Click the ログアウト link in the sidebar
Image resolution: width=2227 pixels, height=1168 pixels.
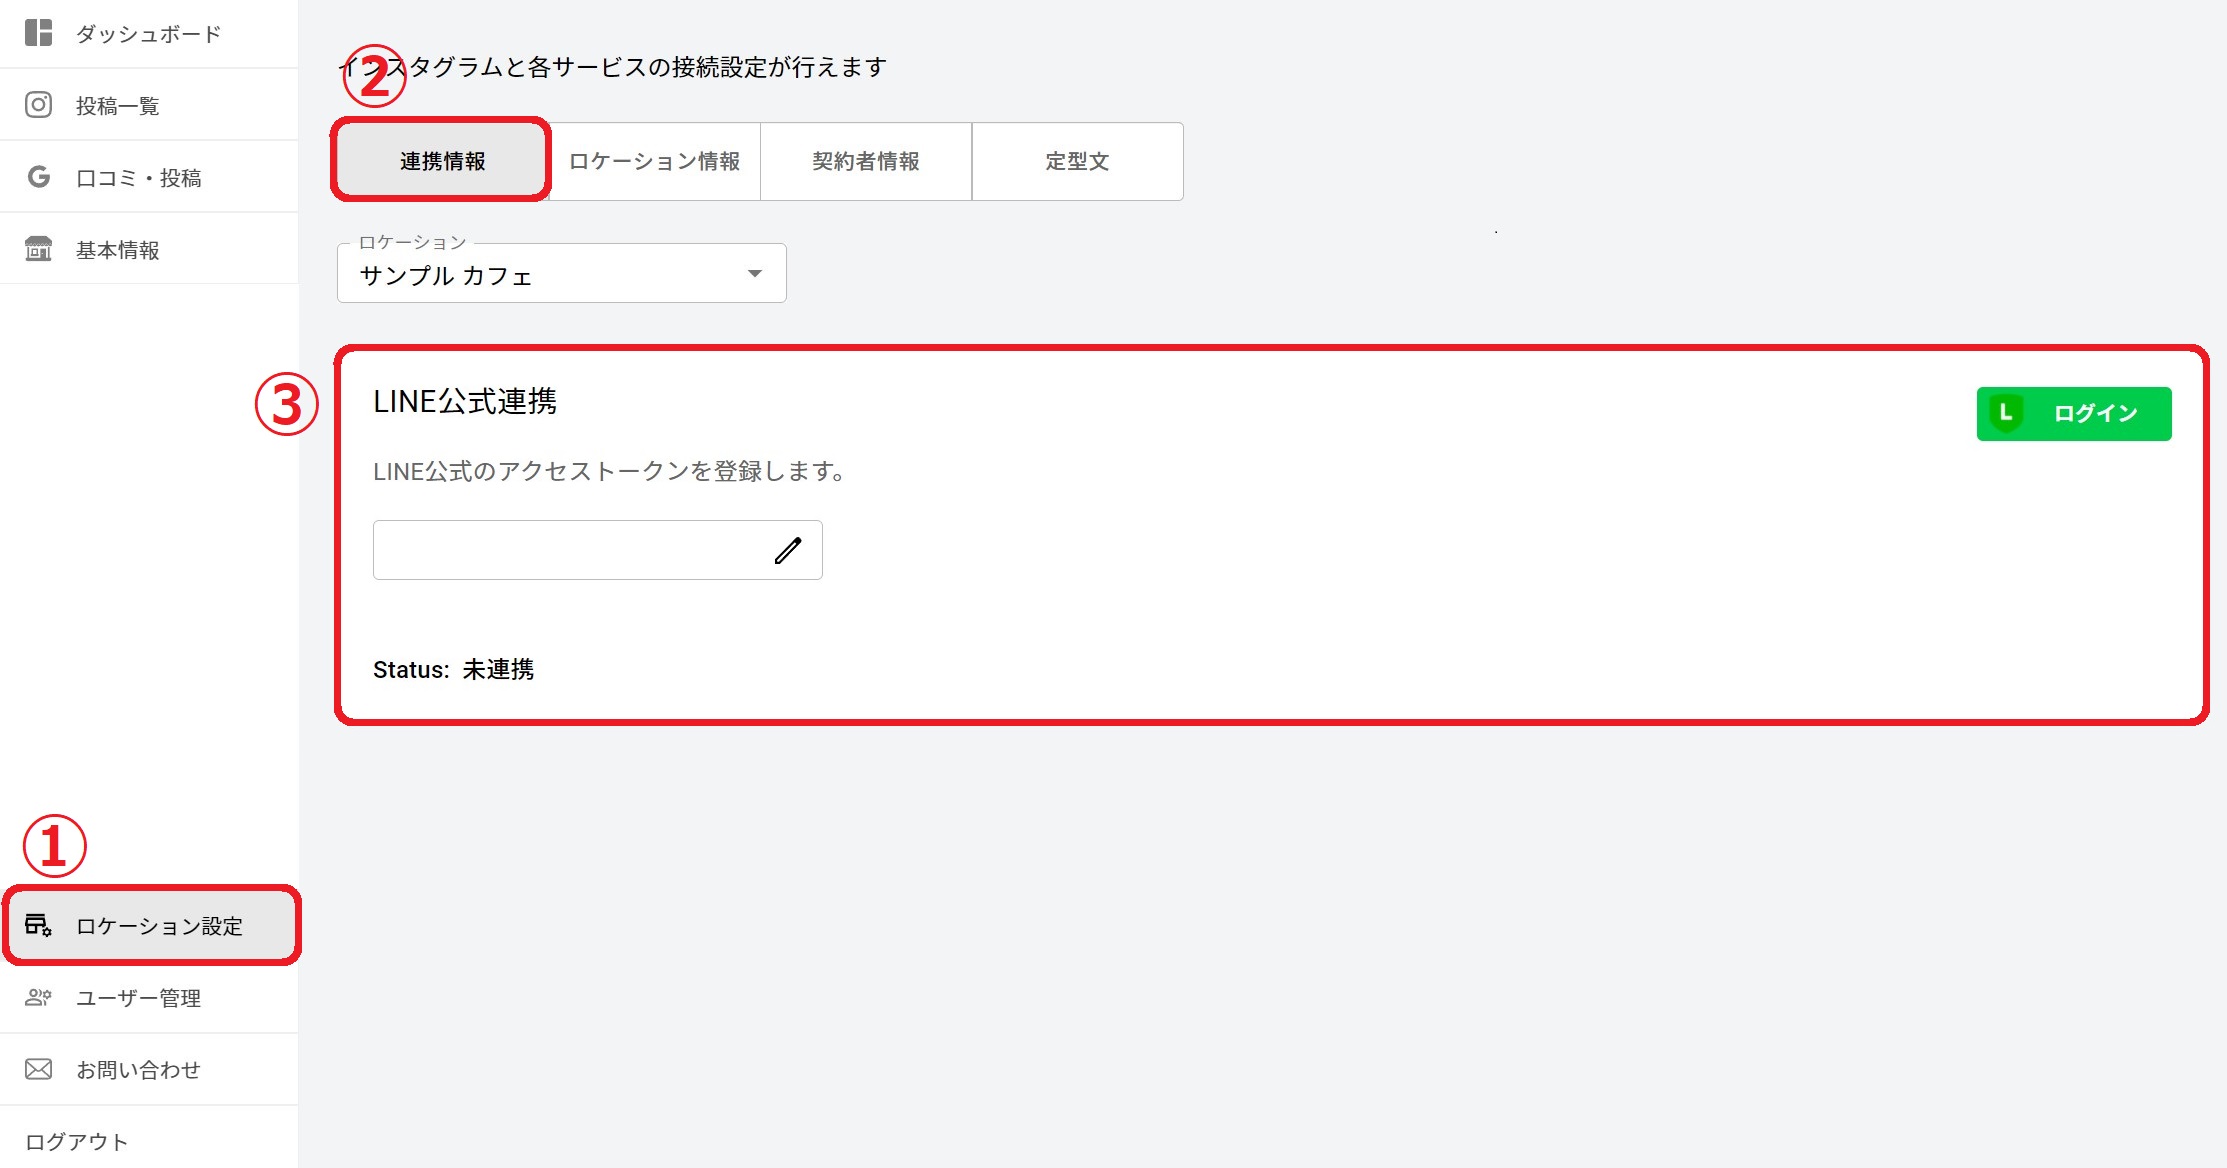click(x=77, y=1141)
